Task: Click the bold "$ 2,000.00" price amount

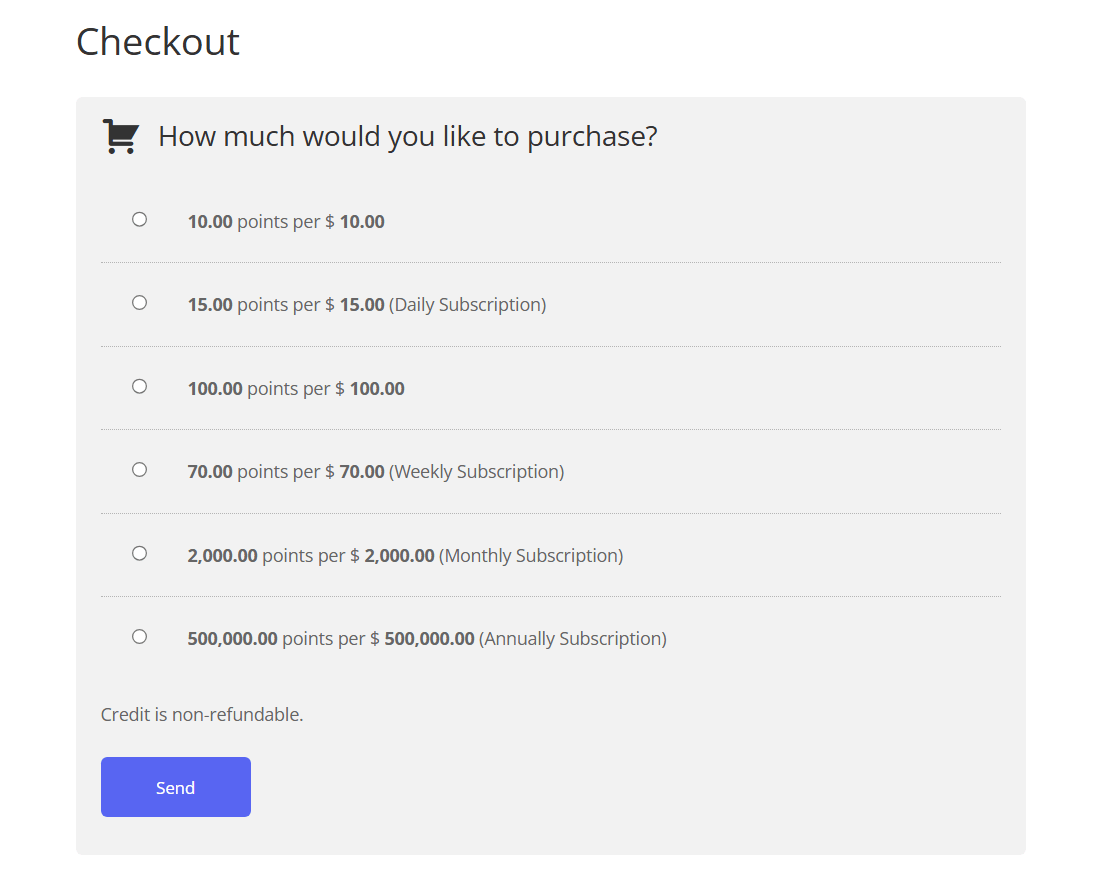Action: click(398, 556)
